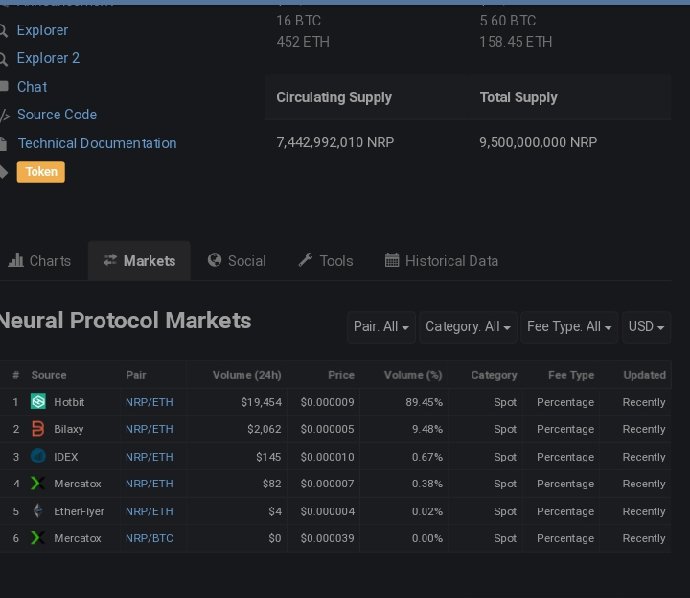
Task: Click the Neural Protocol Markets heading
Action: tap(126, 320)
